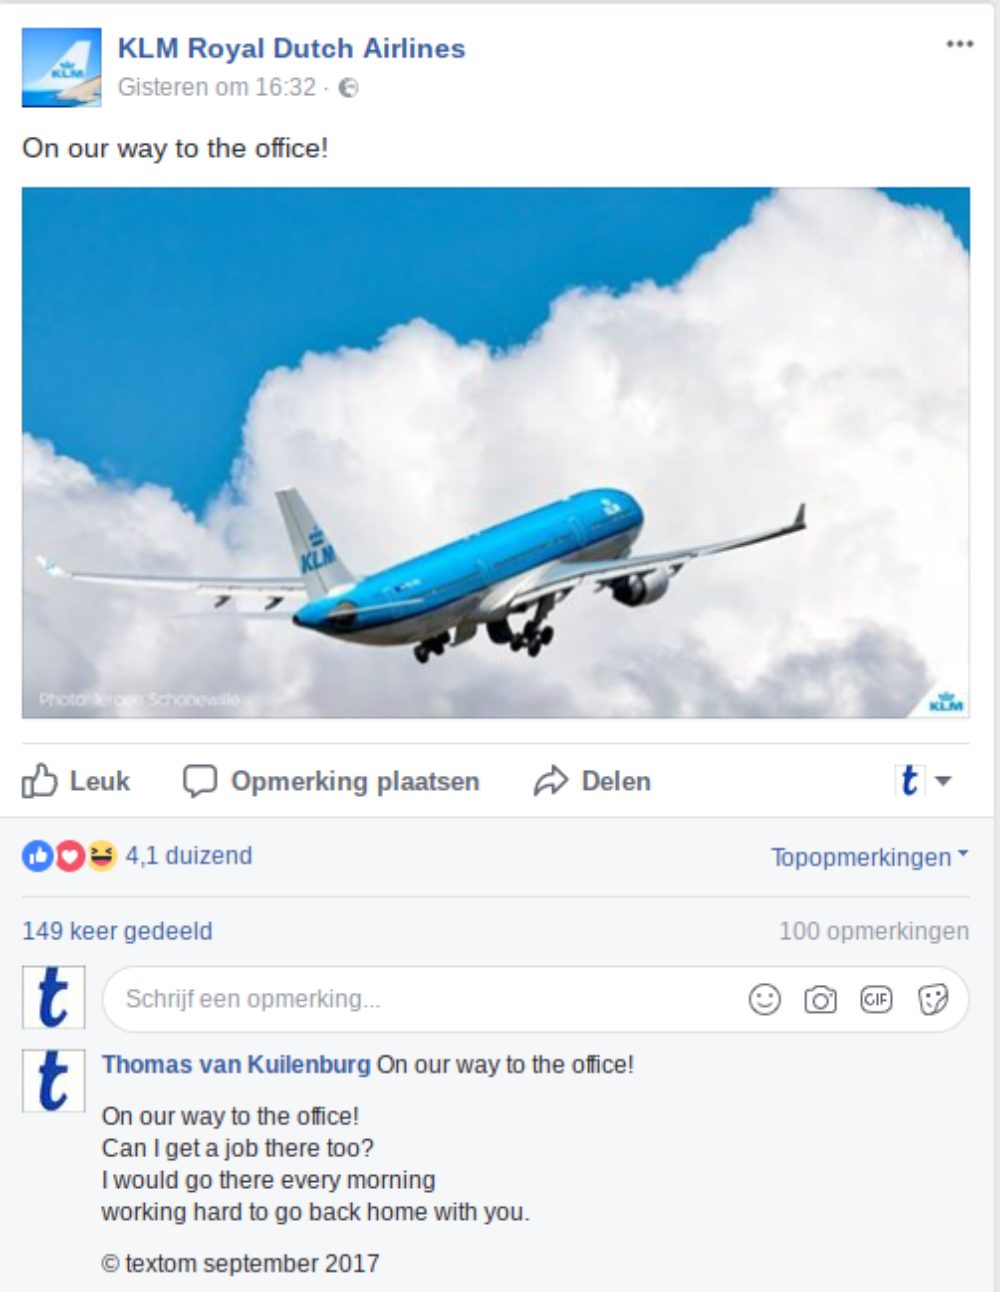Open the three-dot post options menu
This screenshot has width=1000, height=1292.
click(959, 44)
